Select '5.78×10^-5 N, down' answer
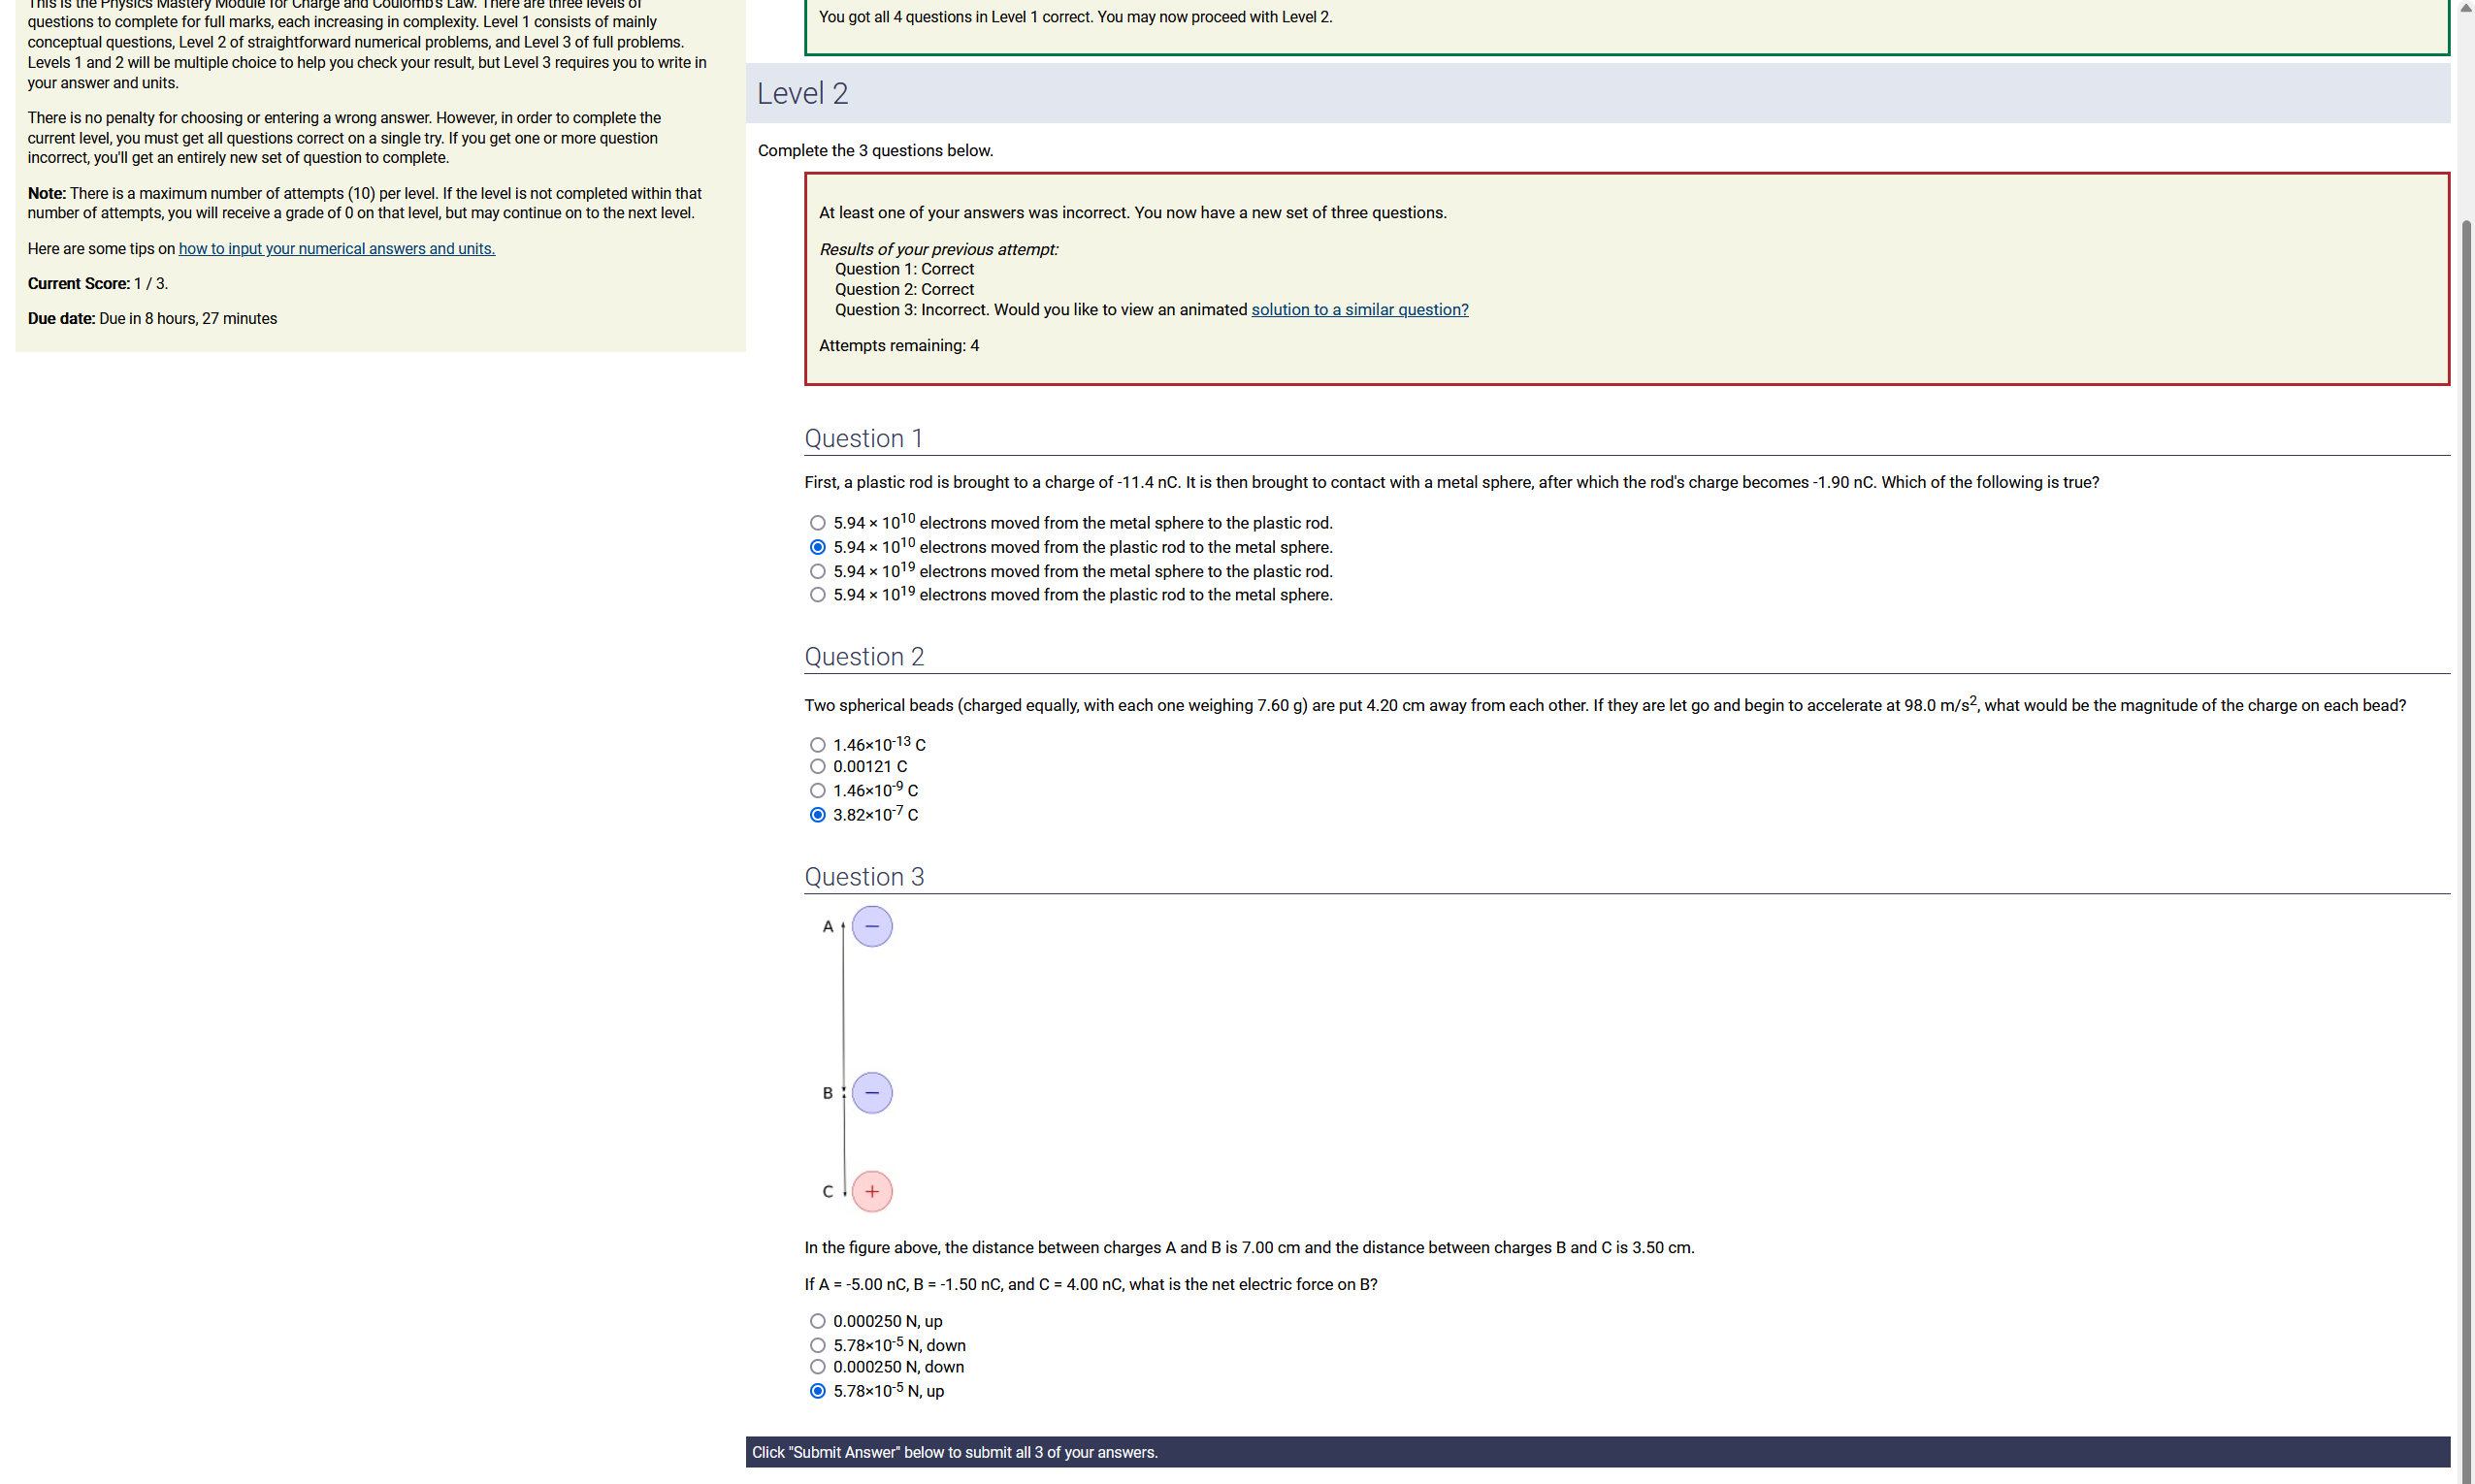The height and width of the screenshot is (1484, 2475). tap(817, 1345)
